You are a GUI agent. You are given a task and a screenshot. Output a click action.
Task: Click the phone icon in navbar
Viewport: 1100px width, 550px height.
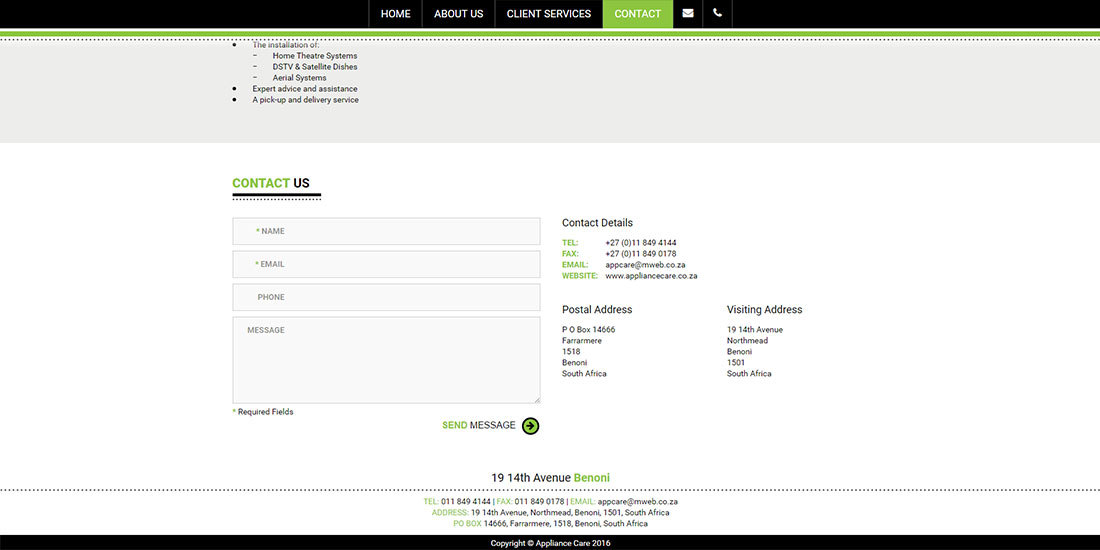717,13
